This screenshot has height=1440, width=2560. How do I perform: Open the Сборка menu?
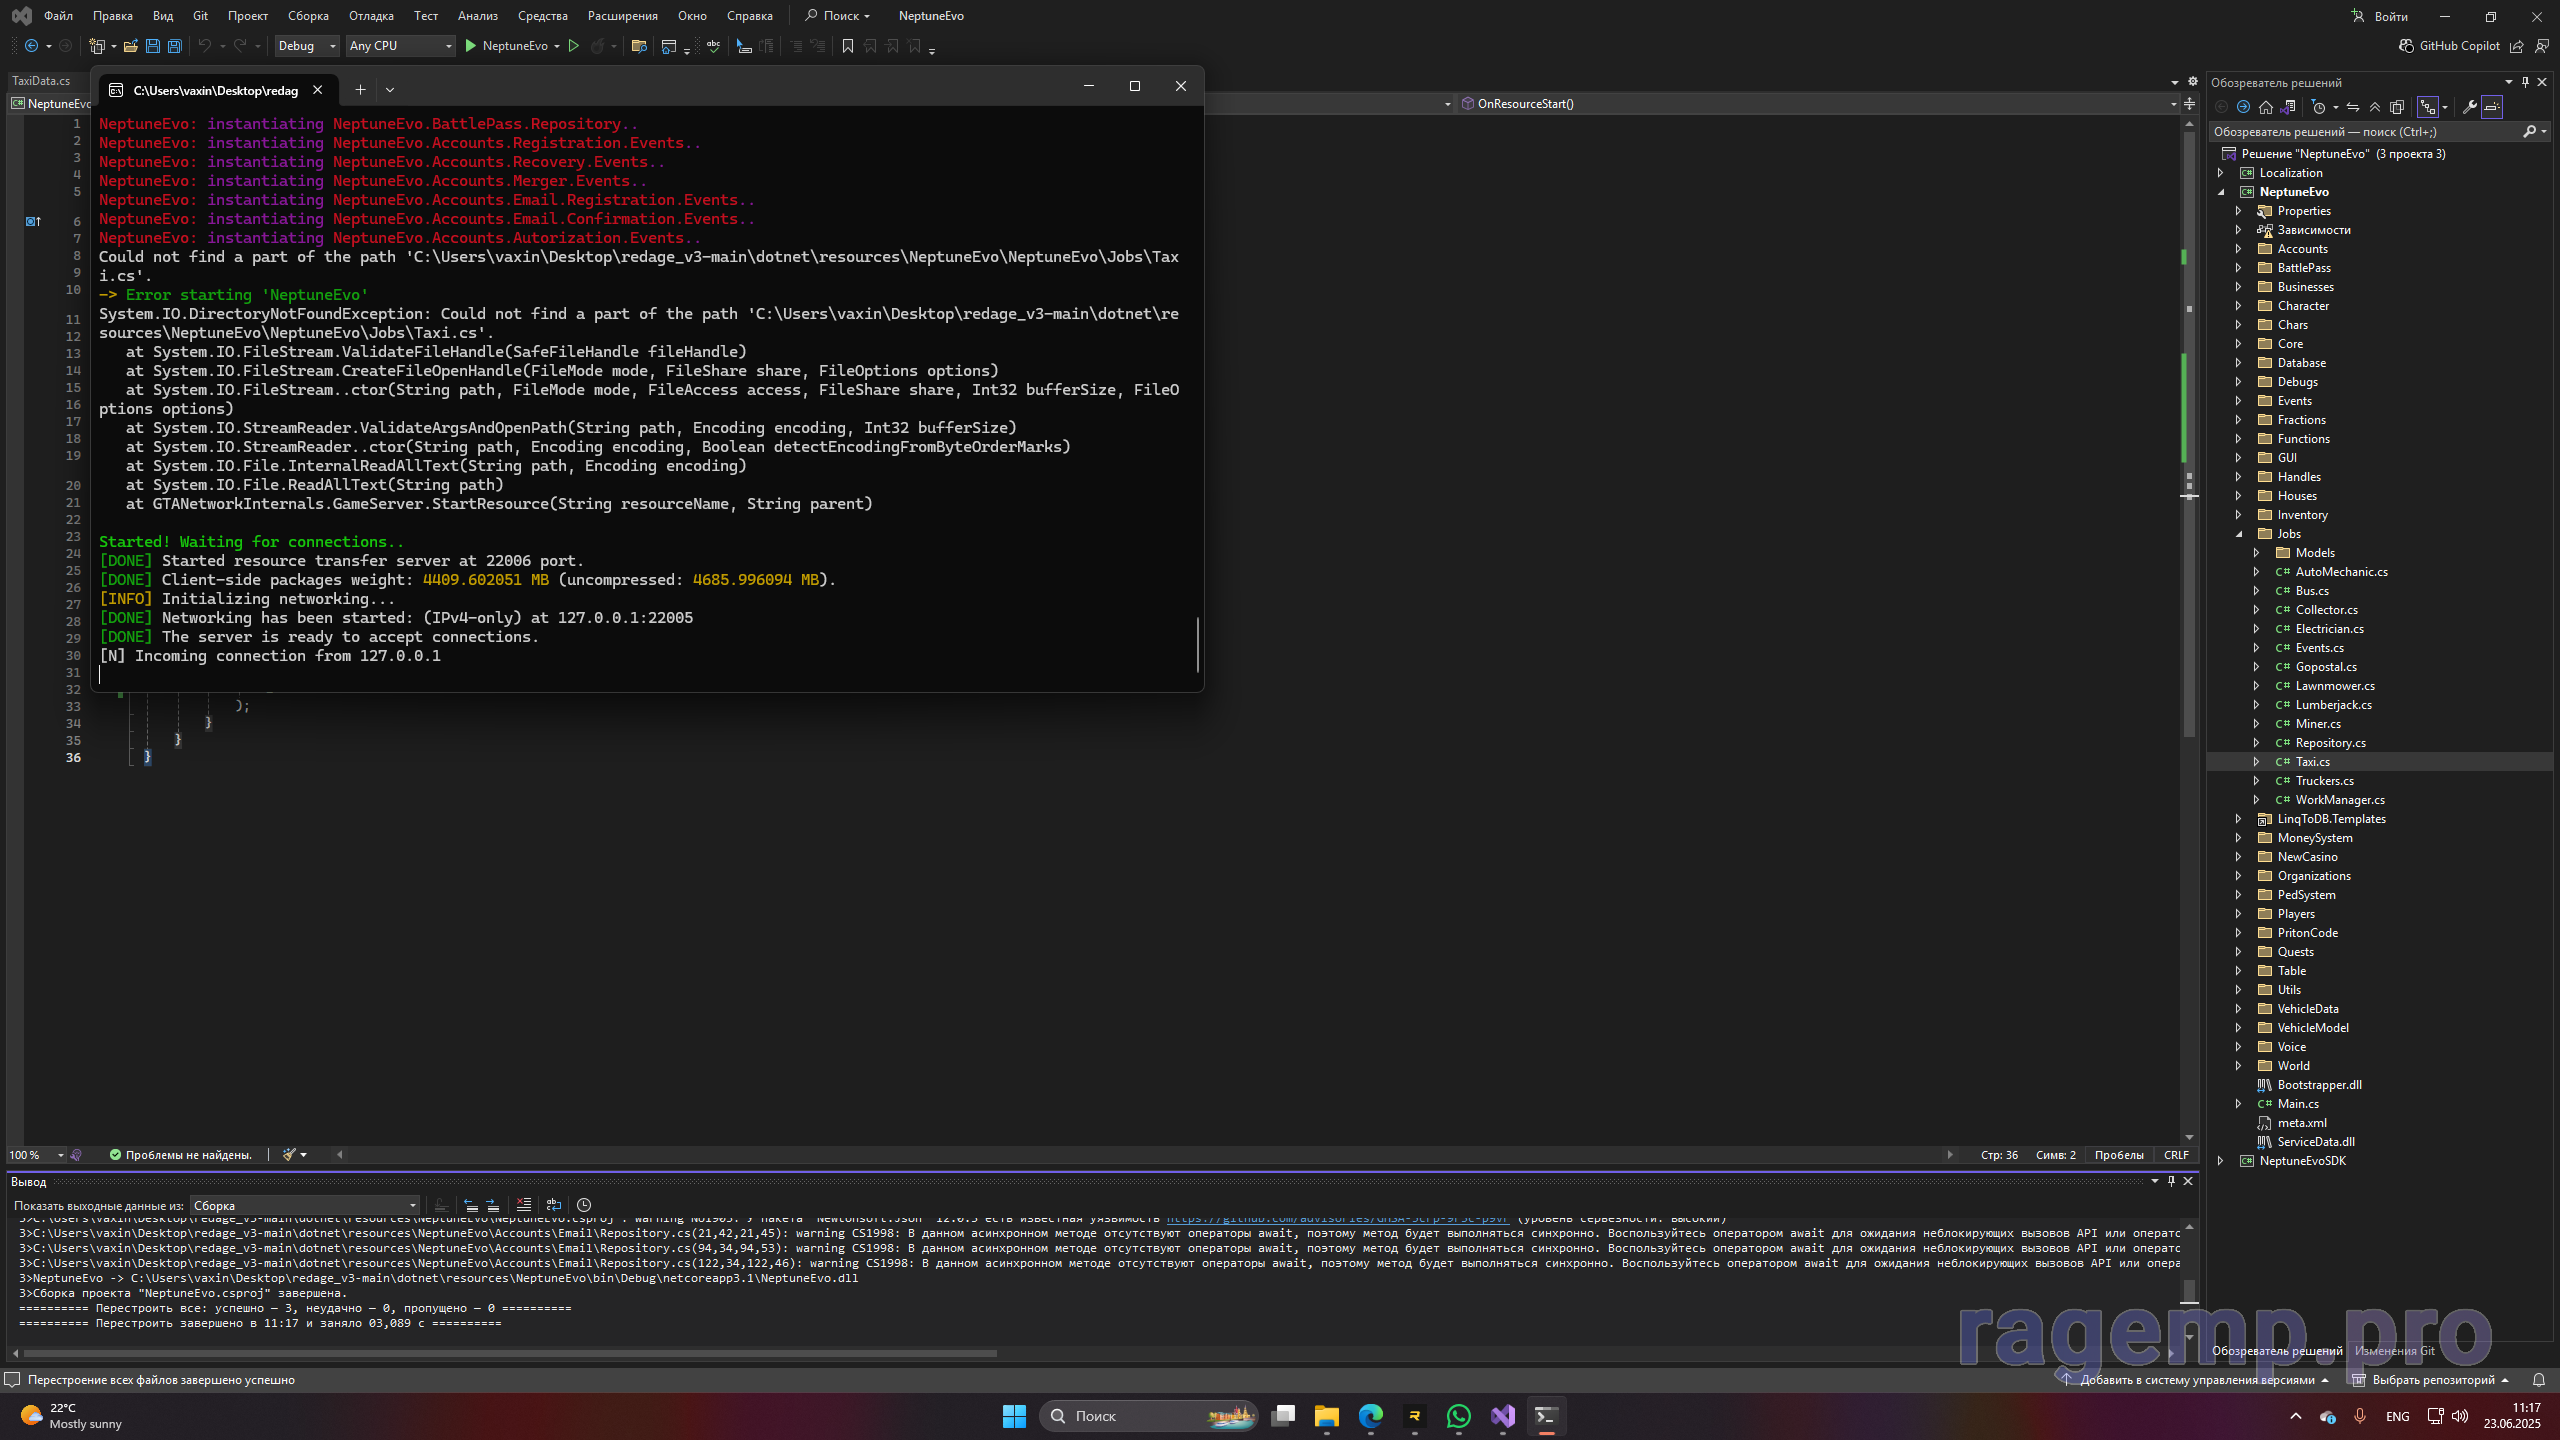(x=308, y=16)
